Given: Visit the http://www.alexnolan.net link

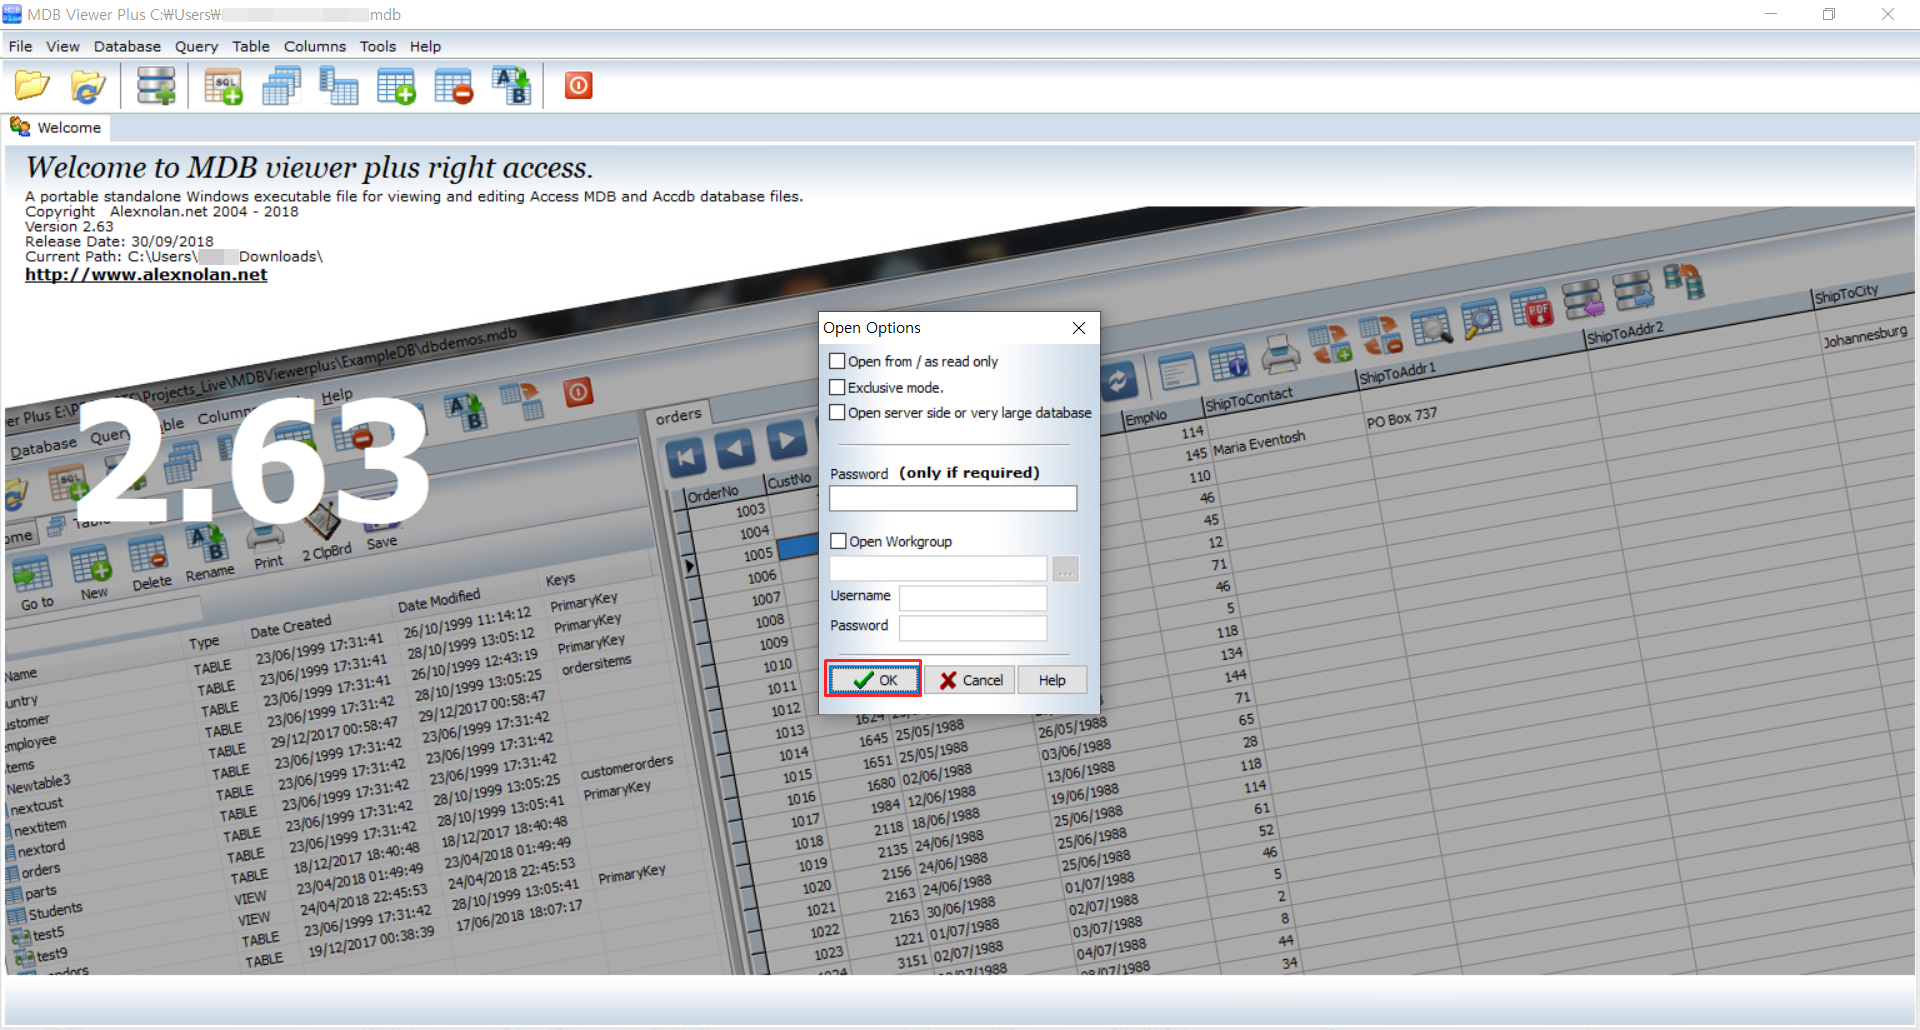Looking at the screenshot, I should click(146, 274).
